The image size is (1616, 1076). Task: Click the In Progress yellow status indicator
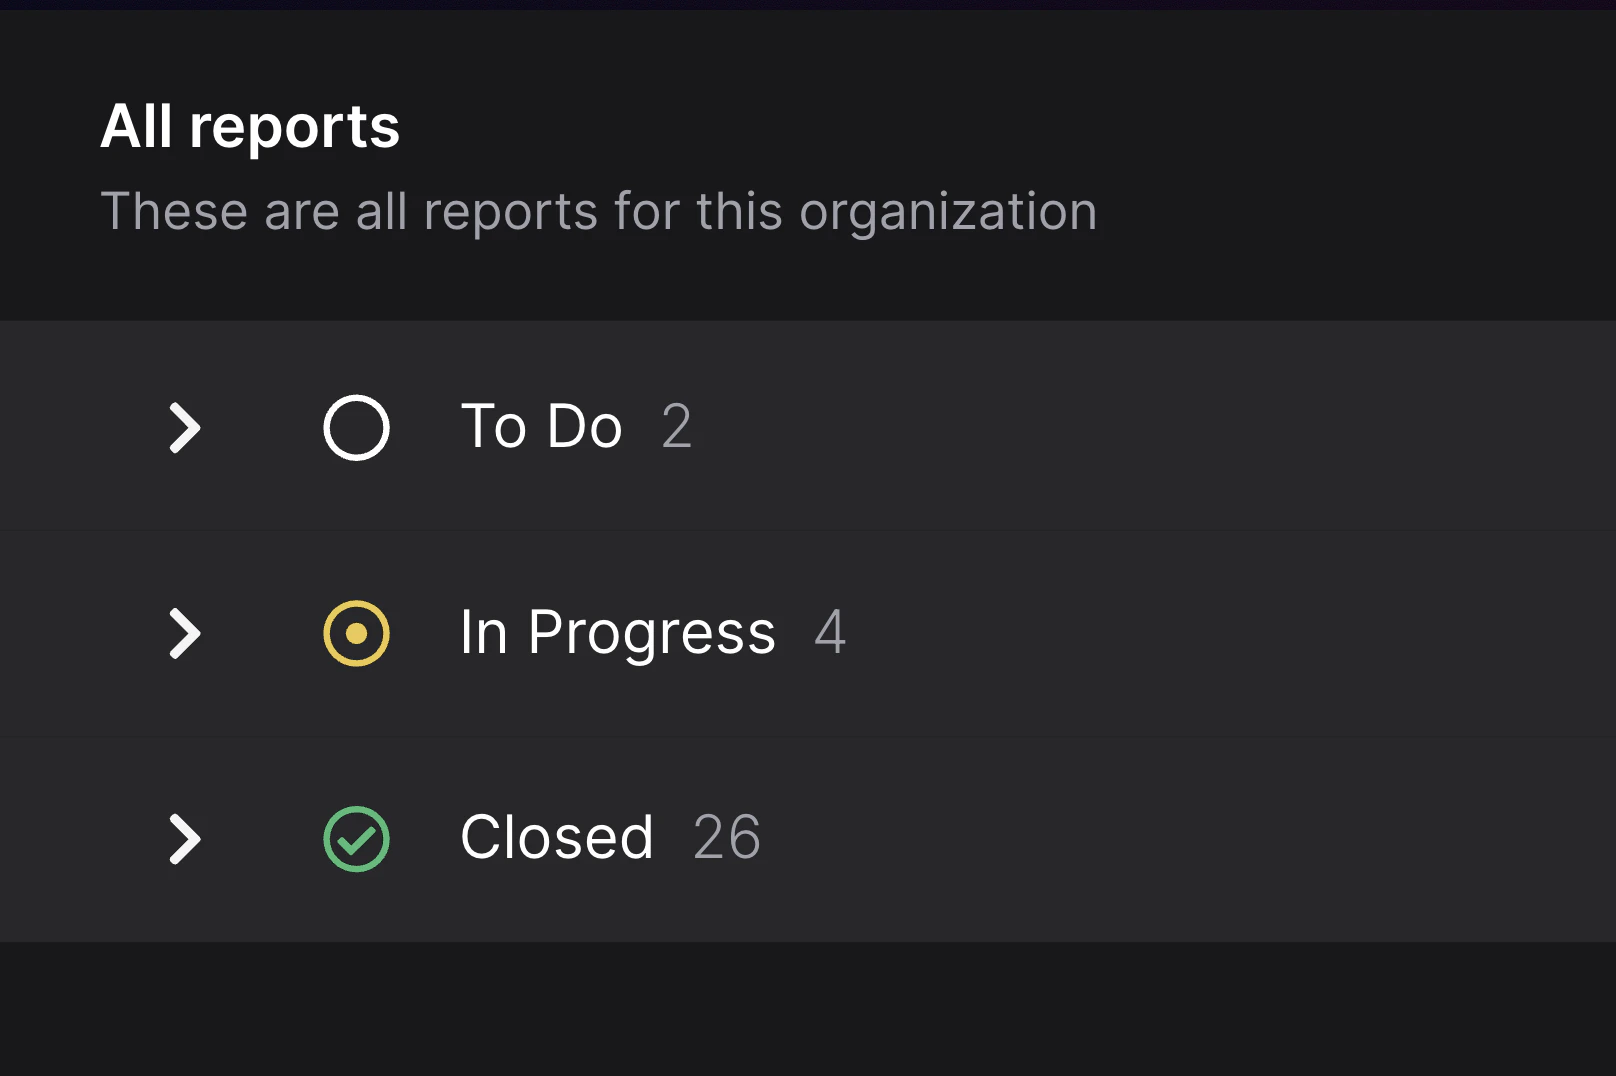(x=357, y=632)
